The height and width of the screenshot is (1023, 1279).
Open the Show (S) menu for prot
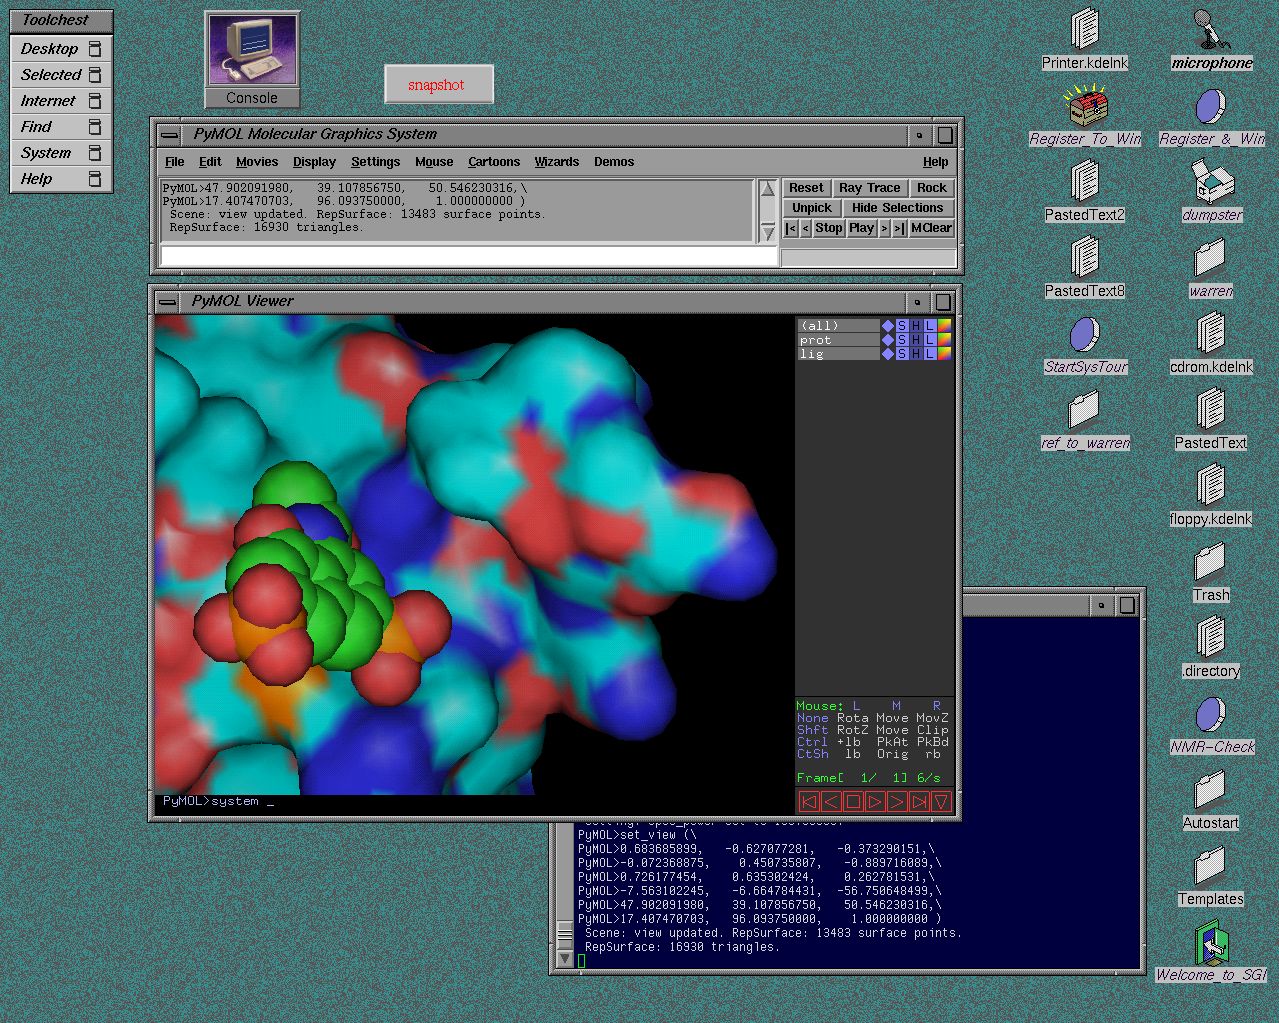tap(902, 340)
